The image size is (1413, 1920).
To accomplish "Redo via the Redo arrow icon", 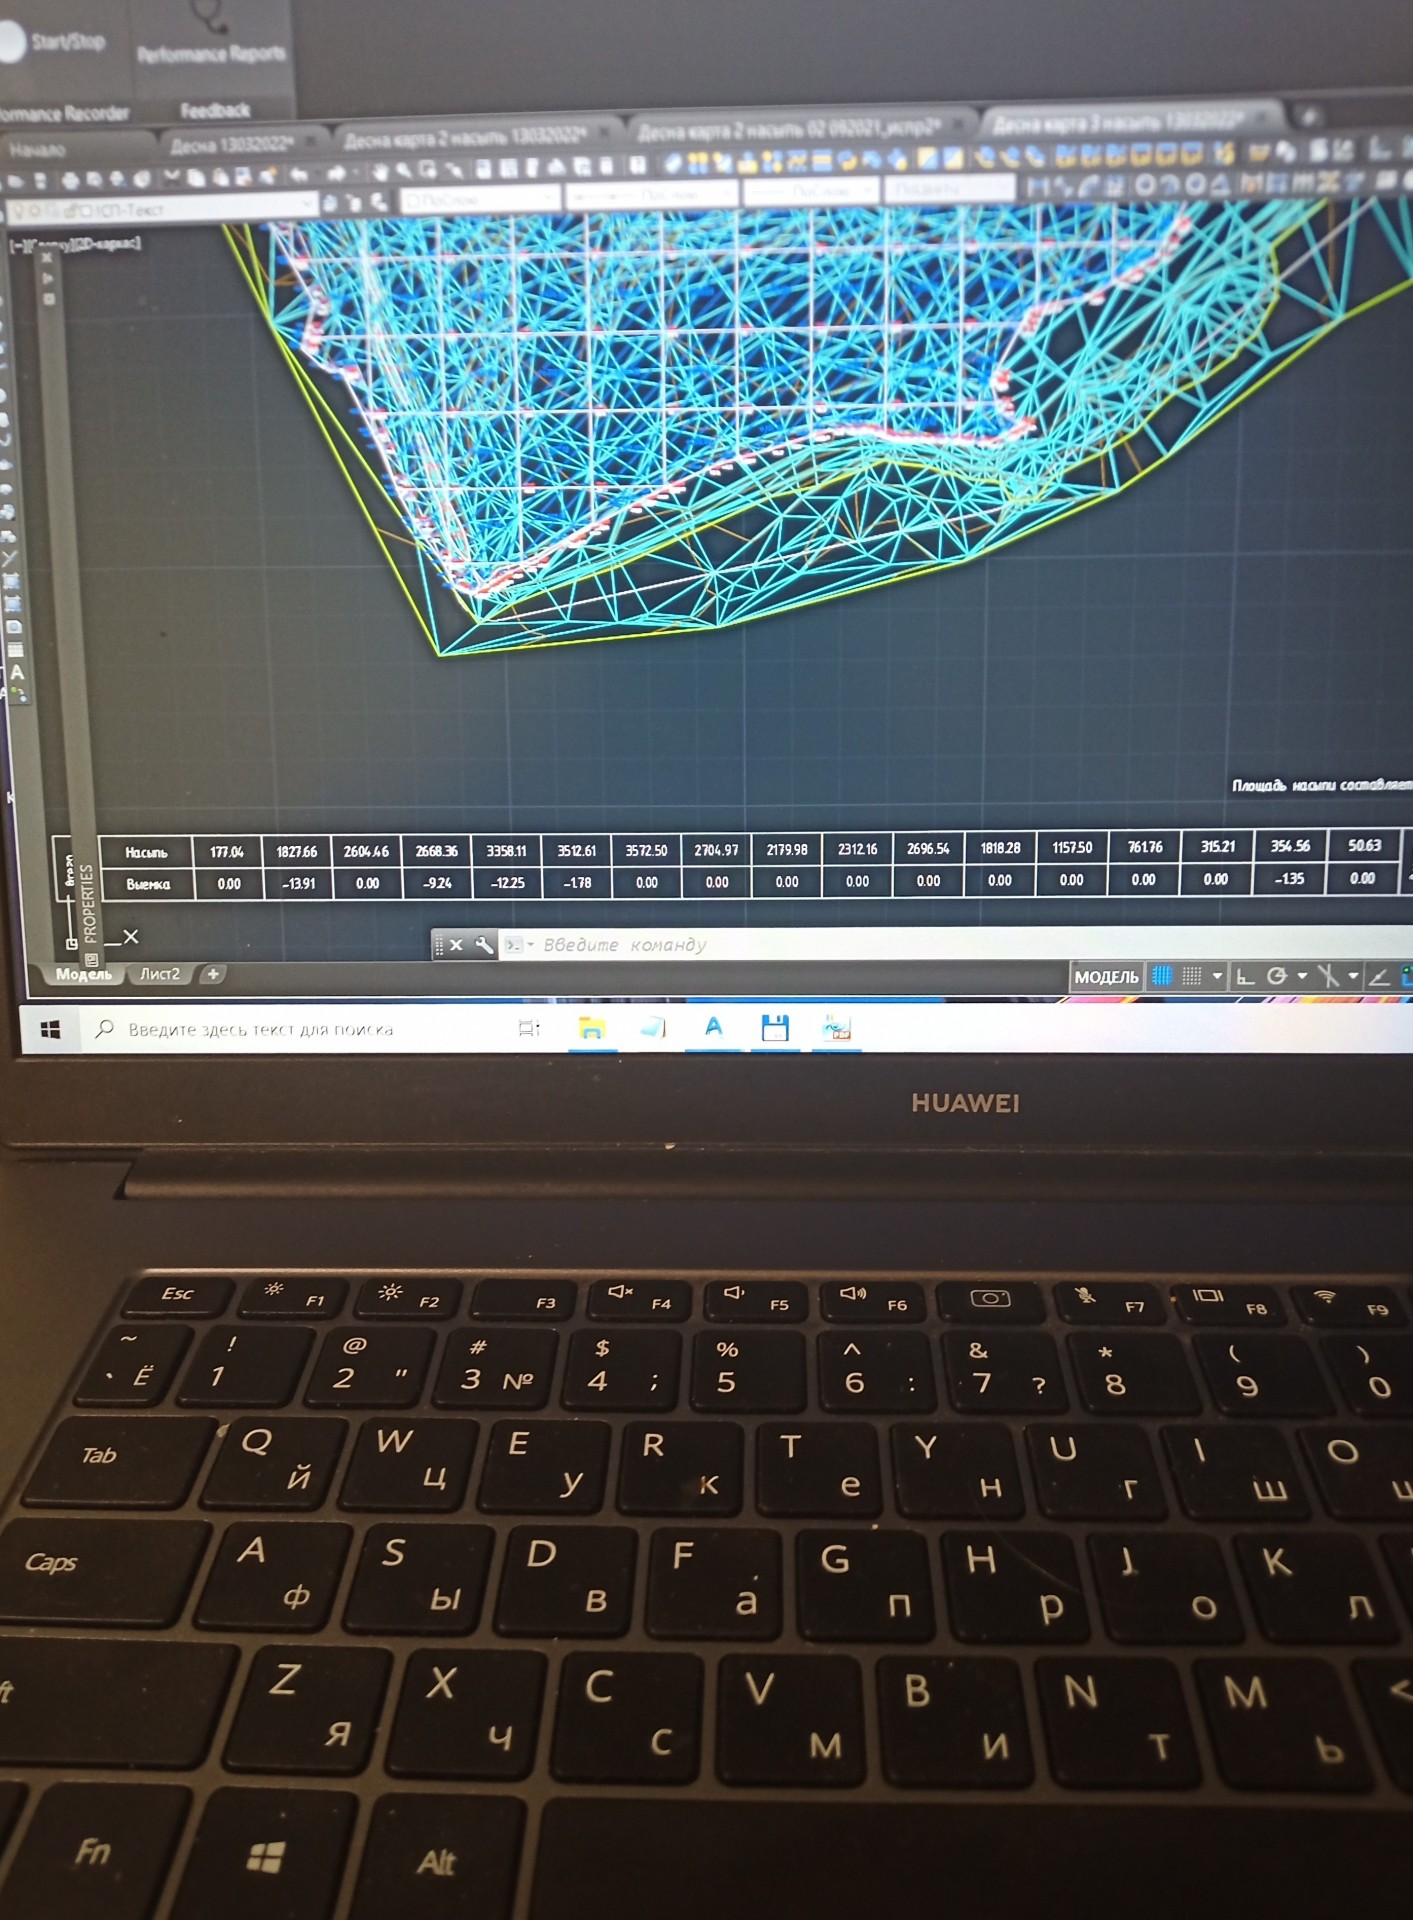I will click(337, 174).
